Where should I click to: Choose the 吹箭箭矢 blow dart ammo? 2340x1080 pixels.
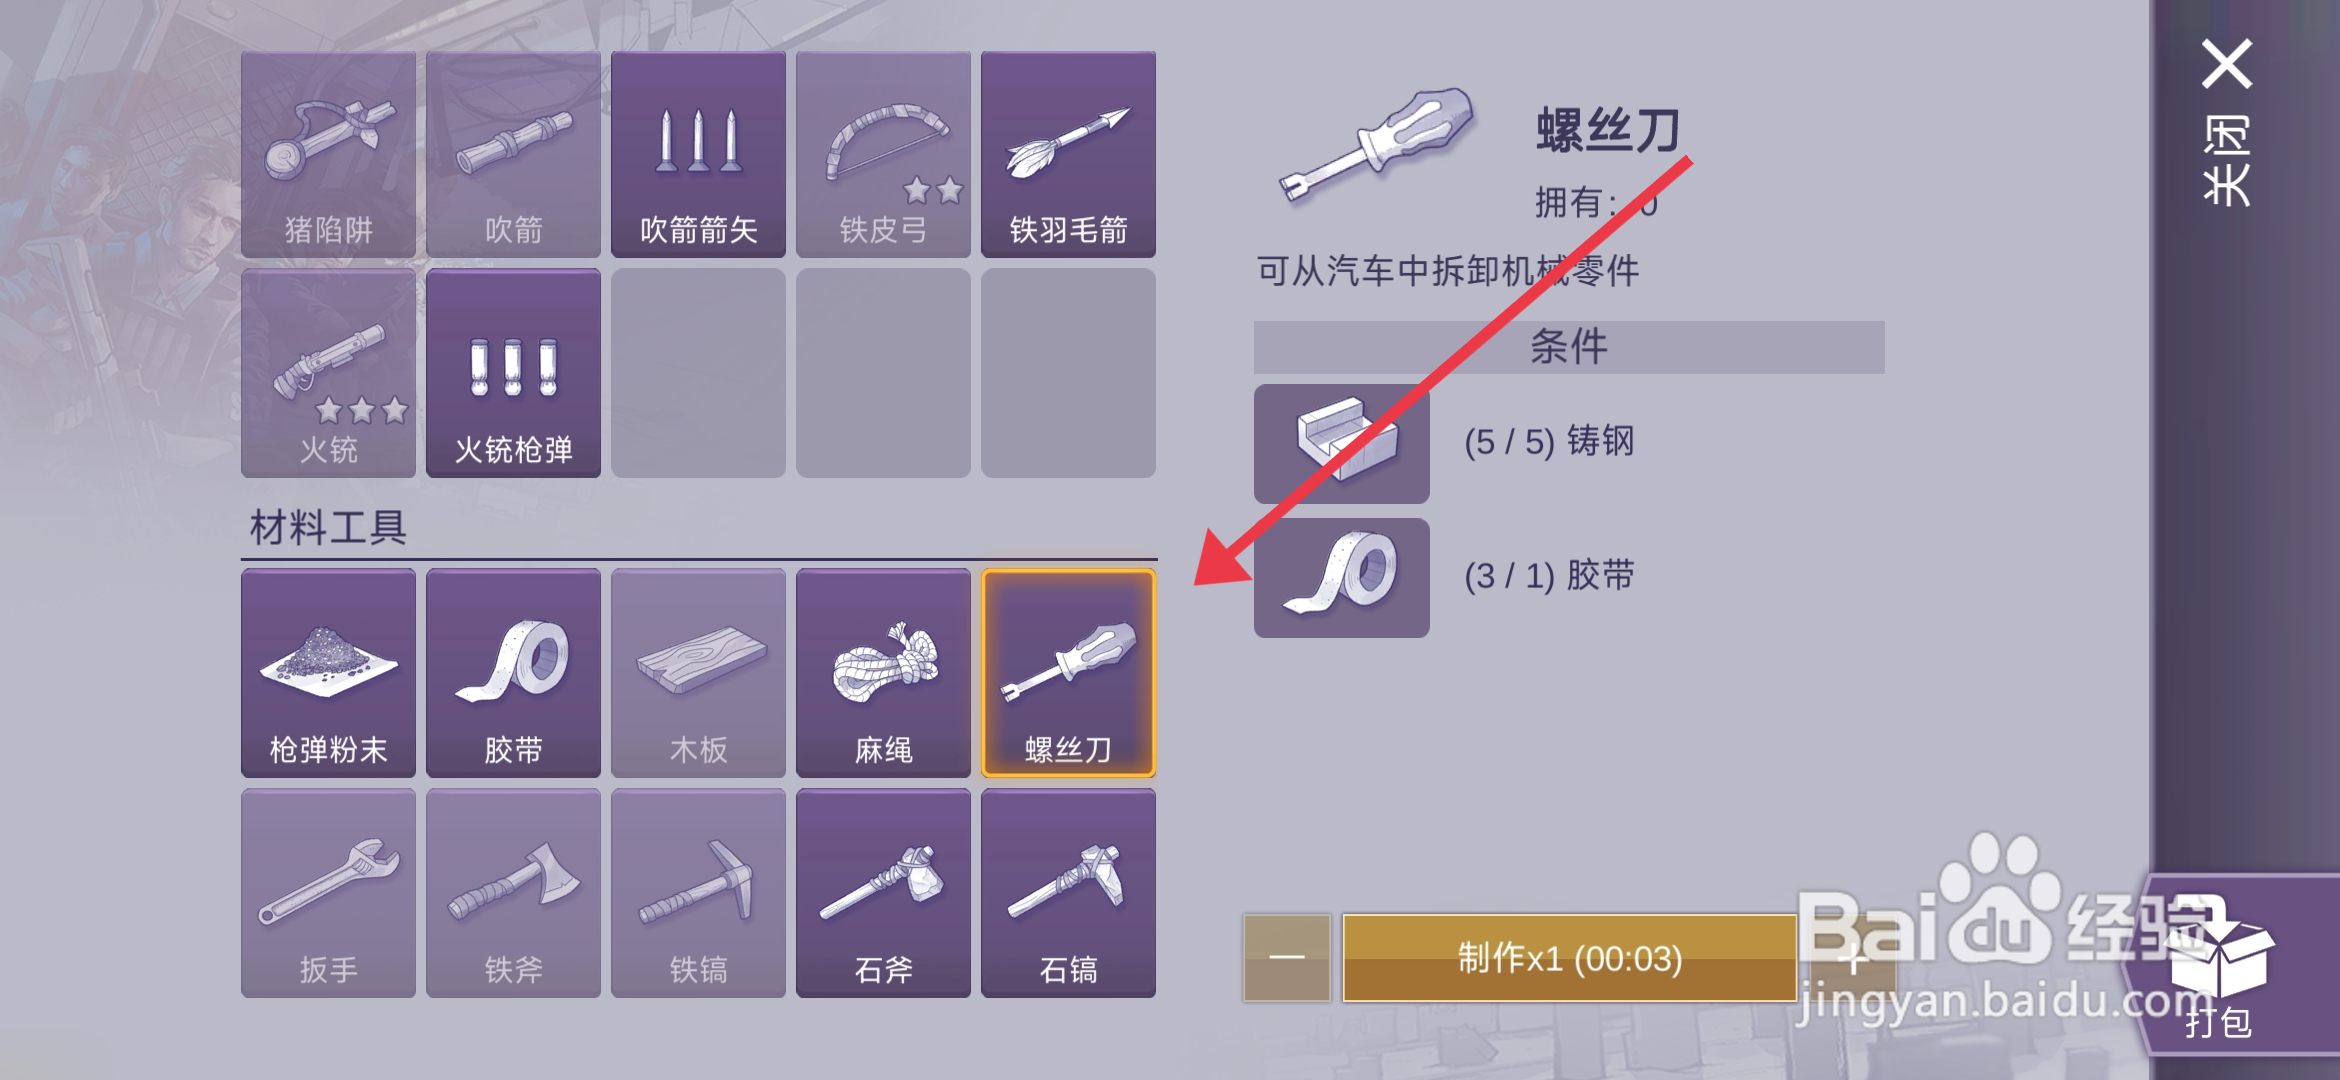coord(698,155)
